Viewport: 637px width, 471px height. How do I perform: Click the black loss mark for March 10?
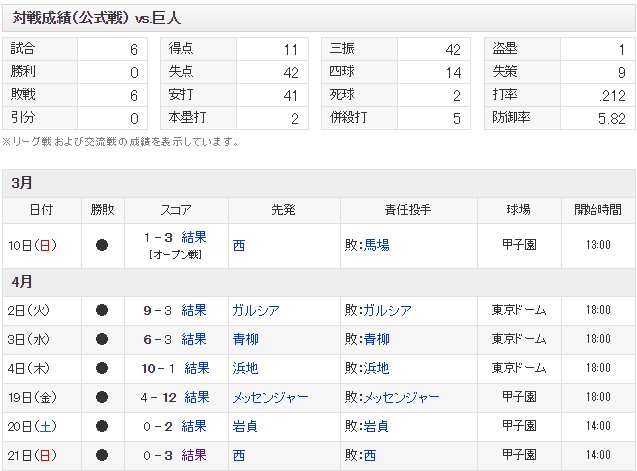(x=102, y=245)
